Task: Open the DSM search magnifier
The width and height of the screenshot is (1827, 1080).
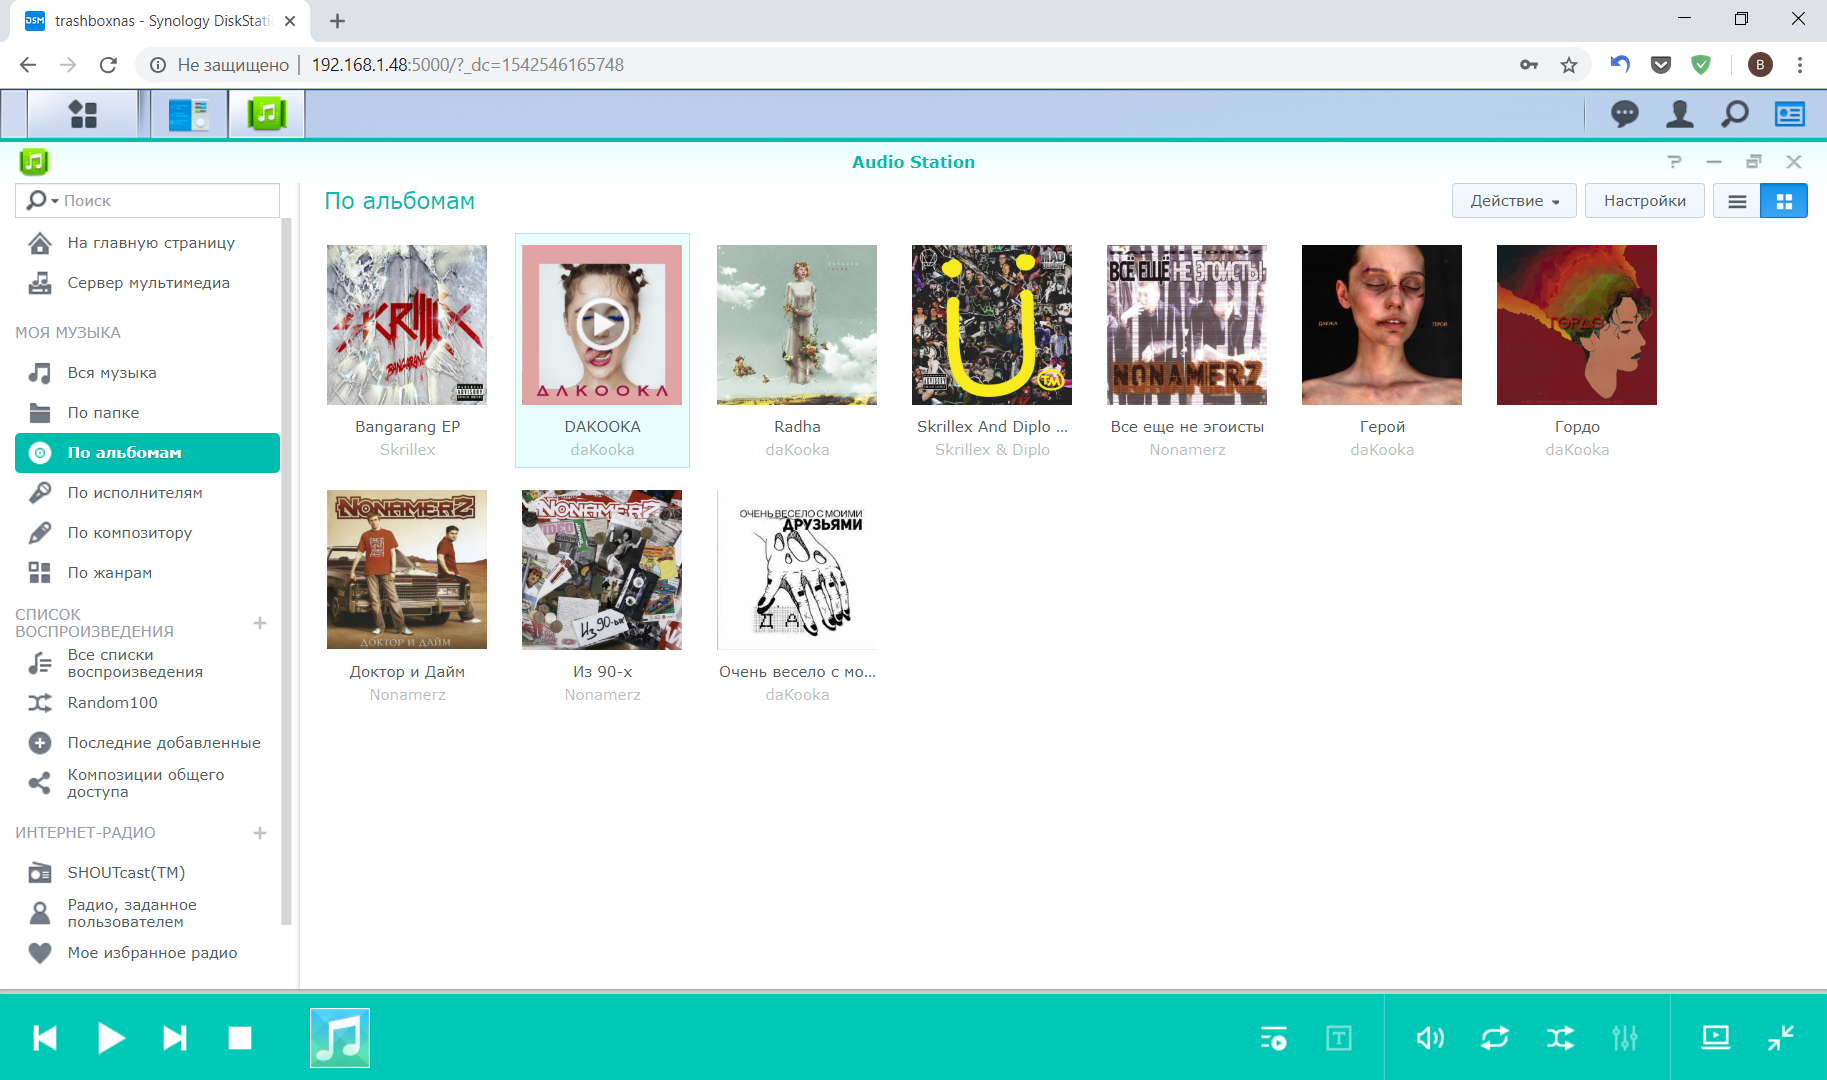Action: point(1735,114)
